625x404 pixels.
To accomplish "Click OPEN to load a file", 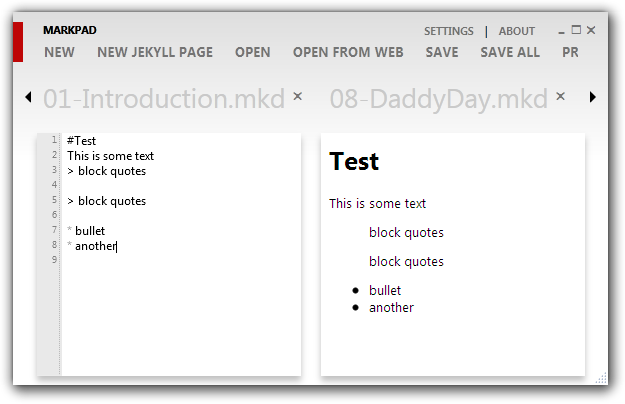I will point(252,52).
